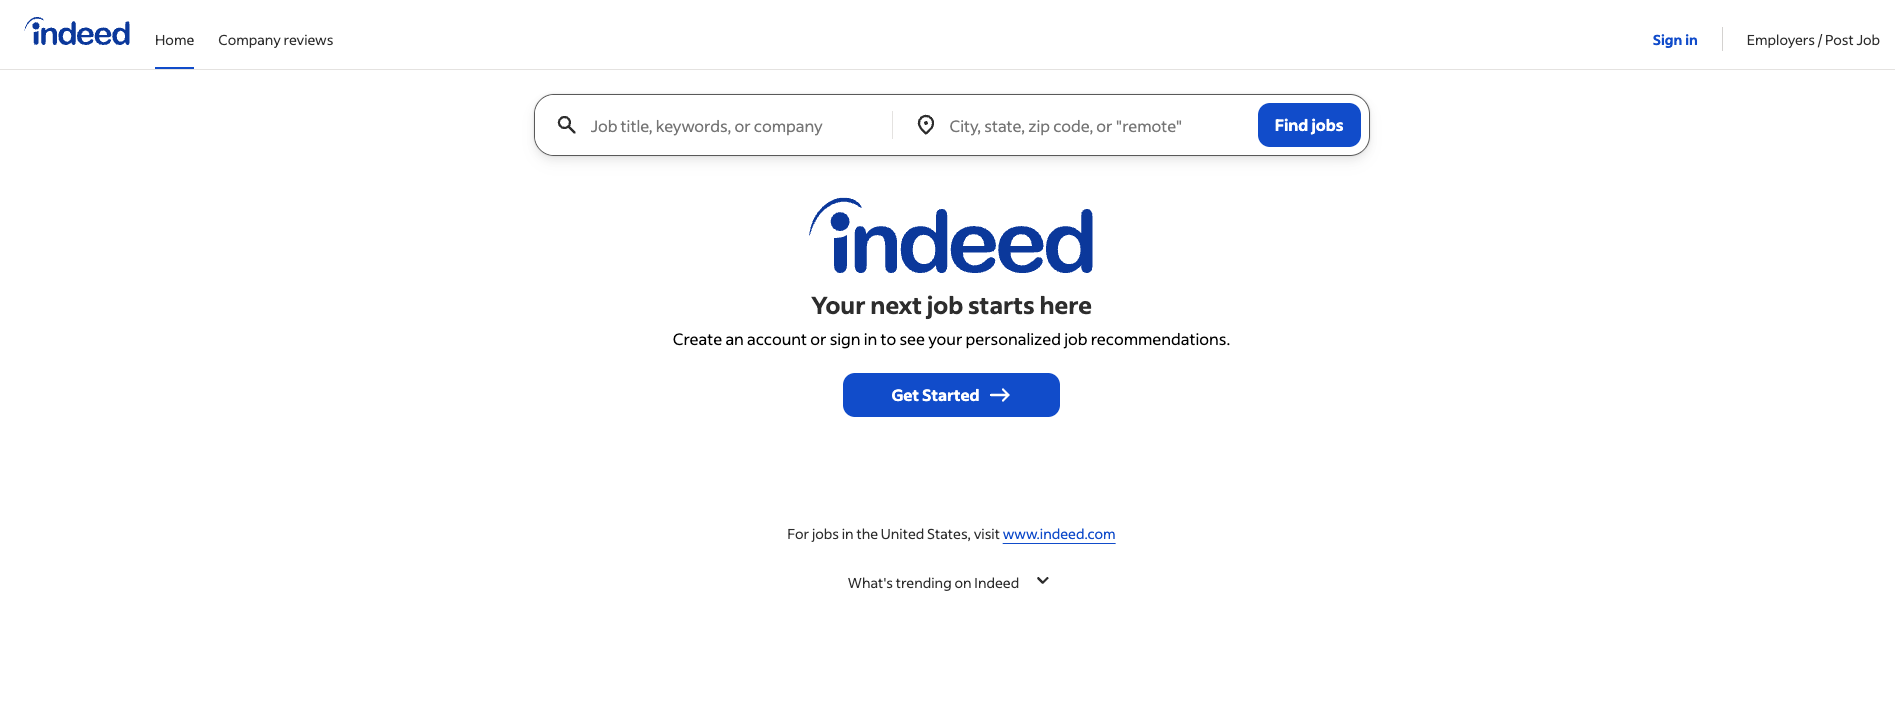
Task: Click the magnifying glass search icon
Action: click(x=567, y=125)
